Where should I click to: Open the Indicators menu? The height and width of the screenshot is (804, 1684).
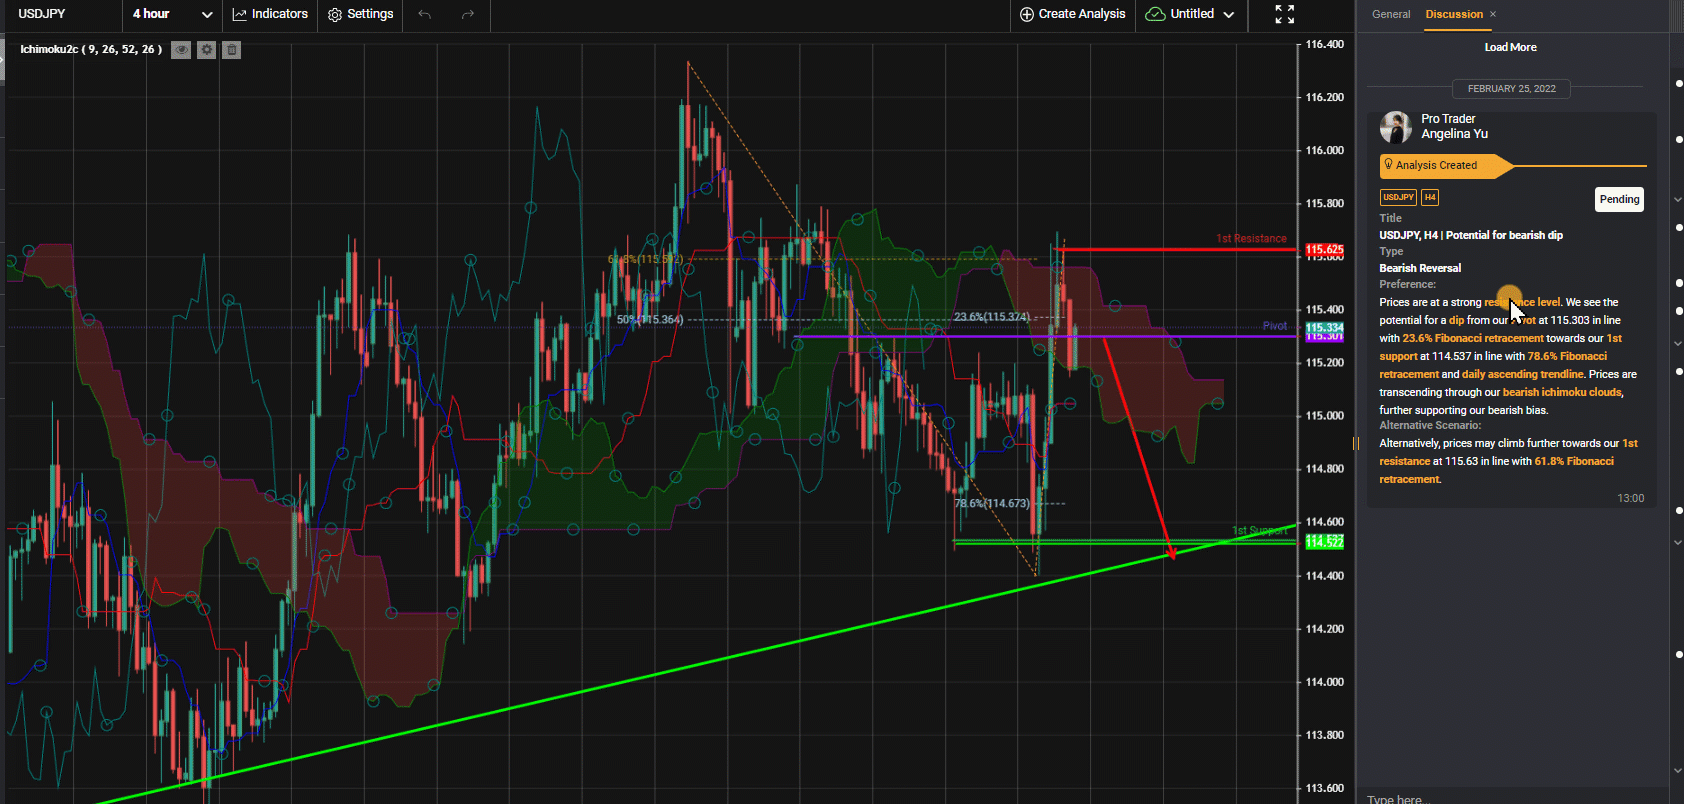pyautogui.click(x=270, y=14)
